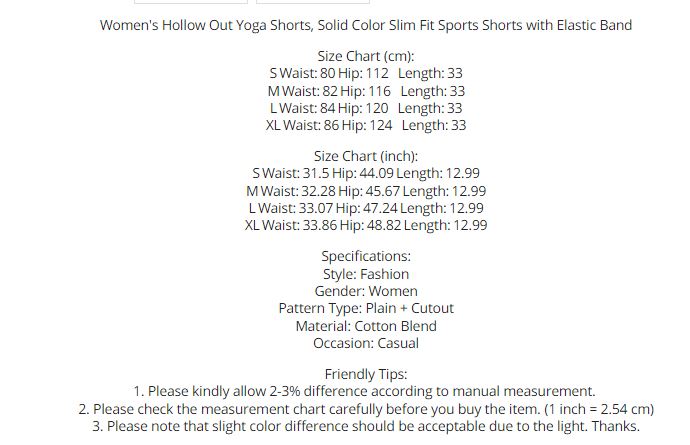
Task: Click the 'Specifications:' heading
Action: [x=365, y=256]
